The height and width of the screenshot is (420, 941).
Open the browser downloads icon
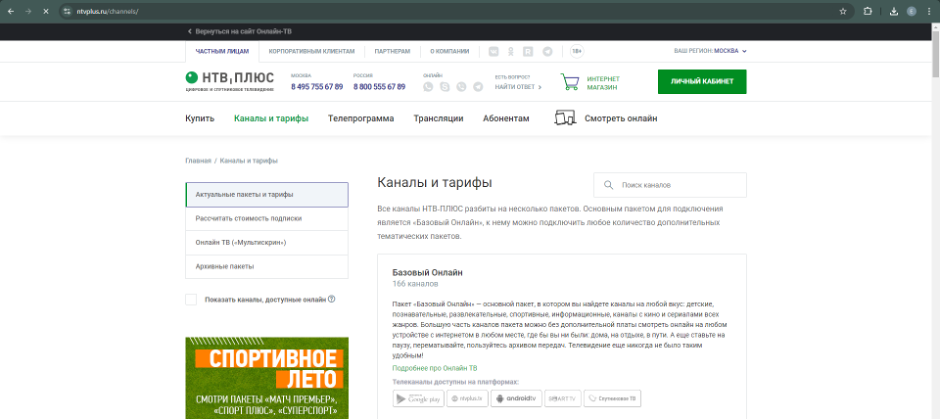[x=894, y=11]
